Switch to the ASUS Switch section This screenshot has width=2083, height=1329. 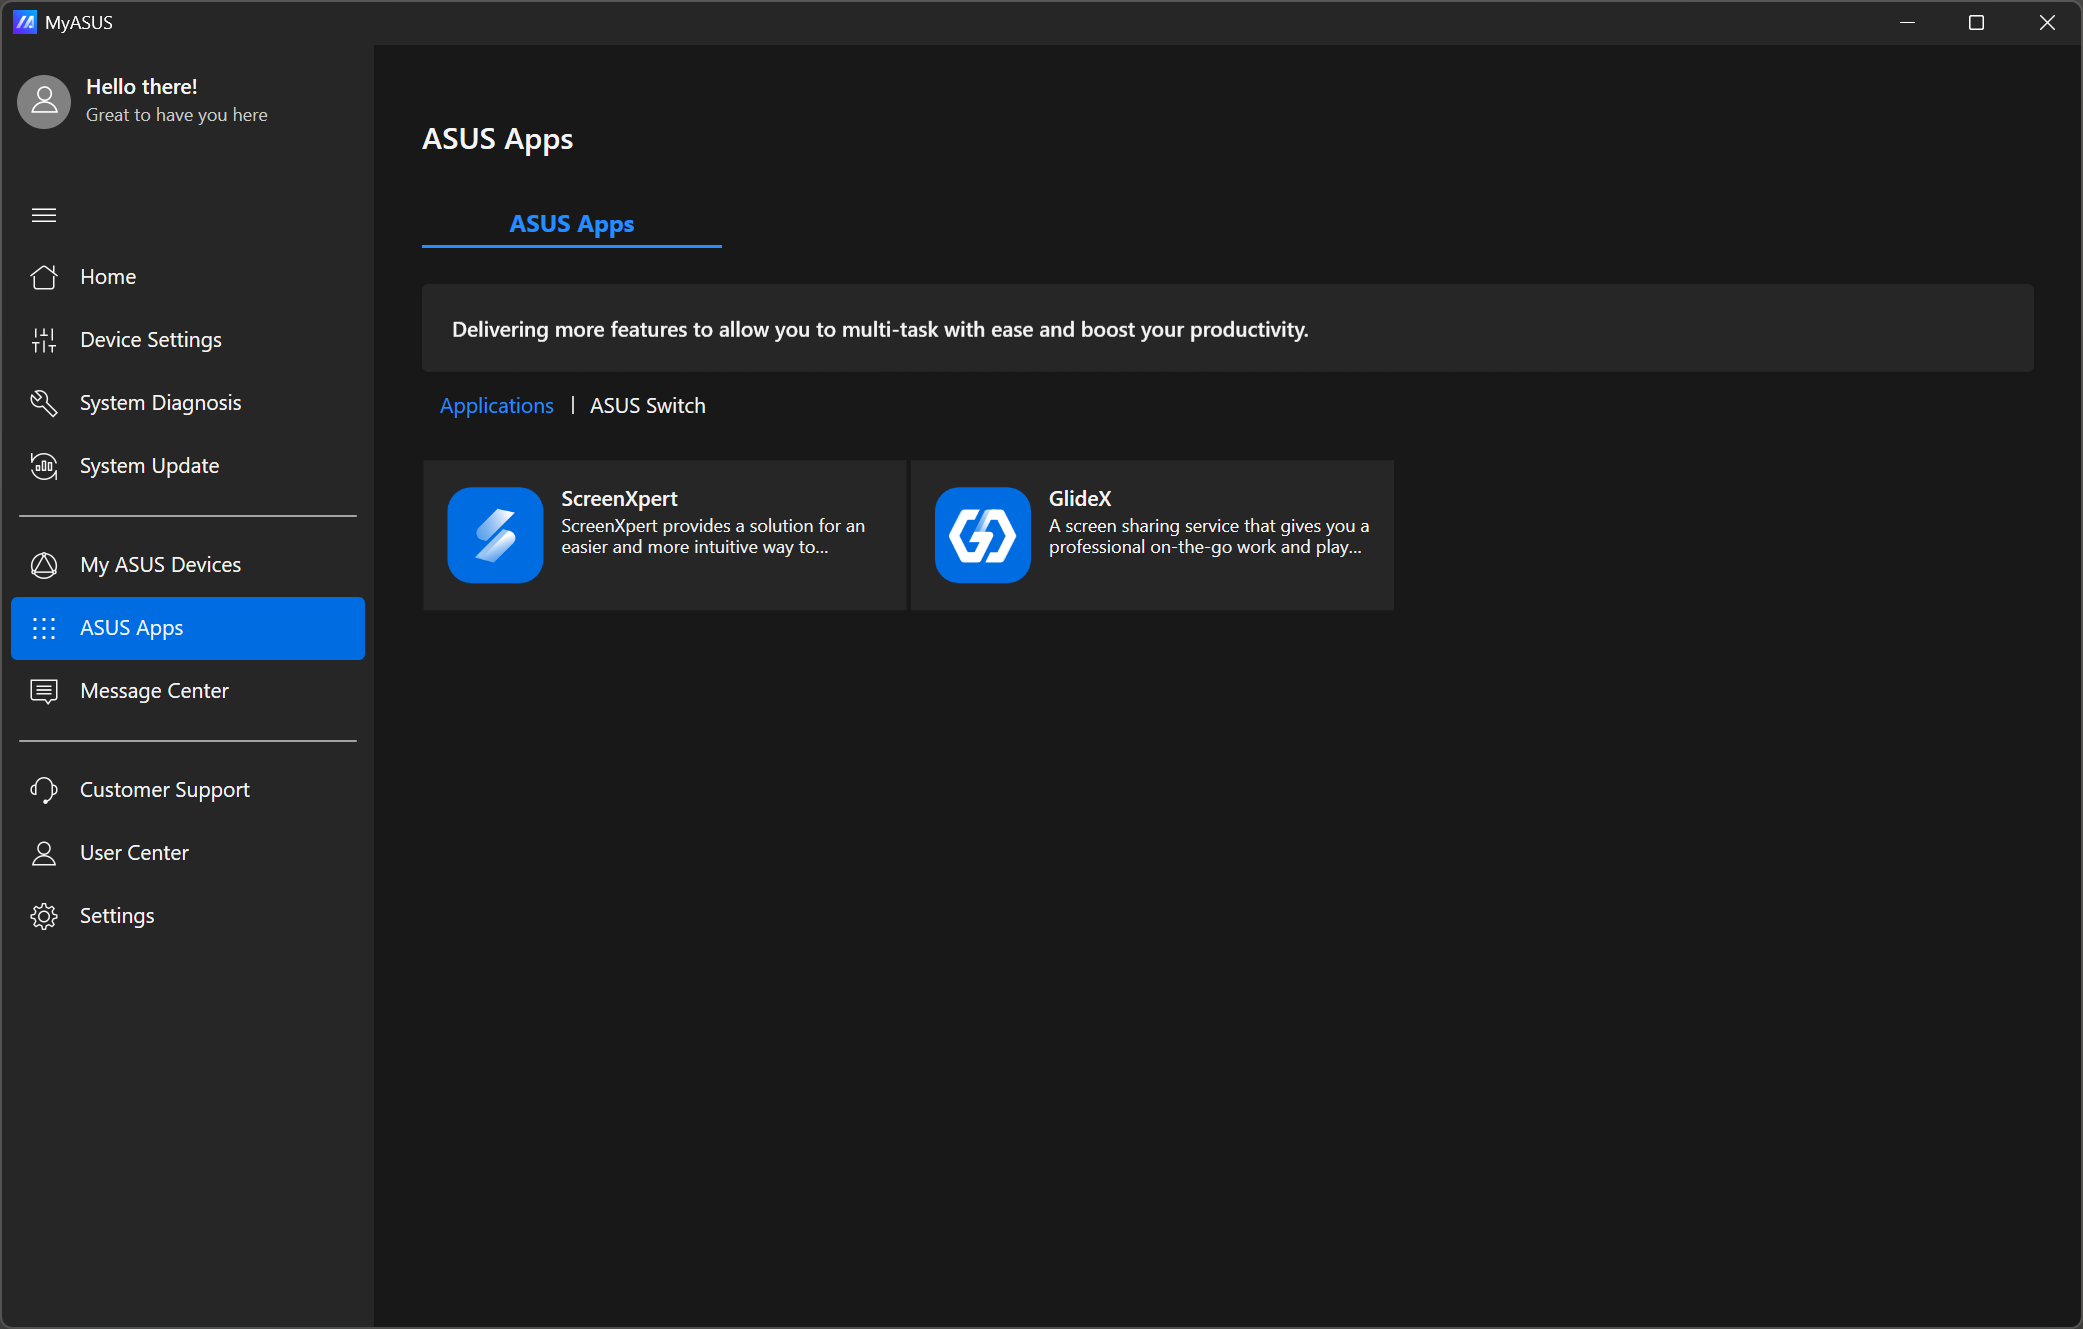coord(647,406)
